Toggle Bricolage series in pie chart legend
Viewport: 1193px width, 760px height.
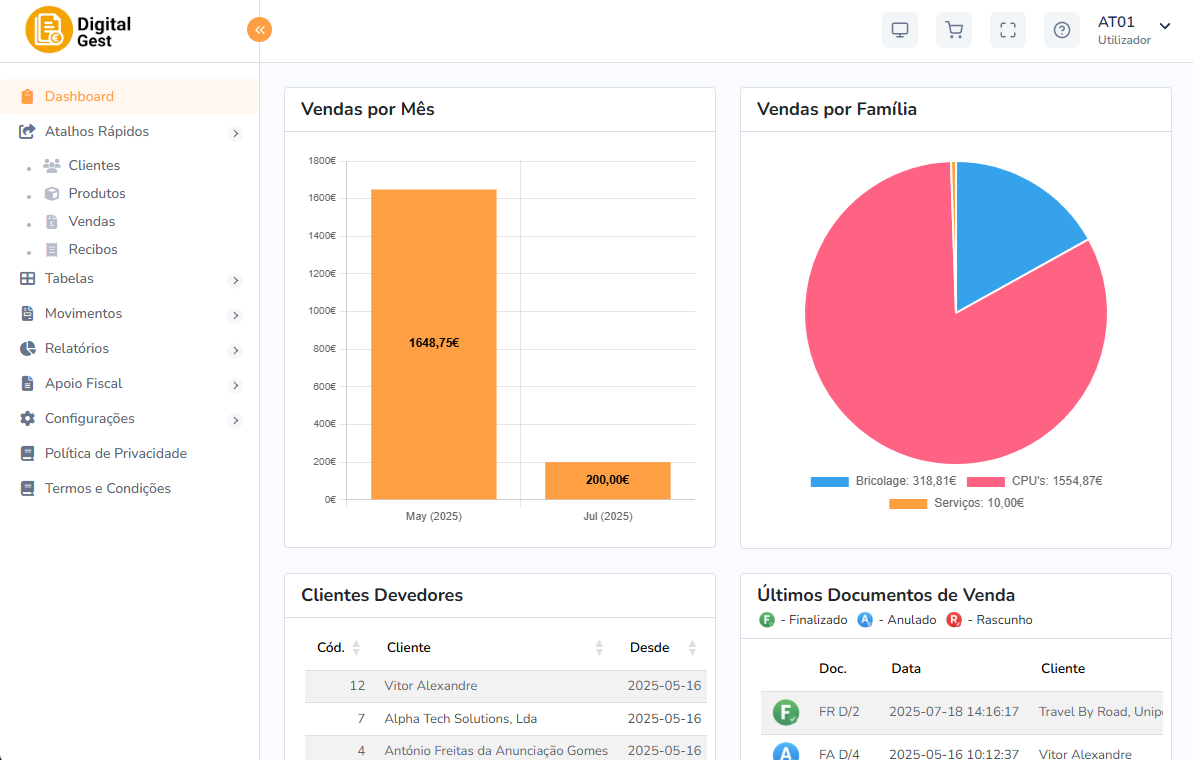pos(883,481)
